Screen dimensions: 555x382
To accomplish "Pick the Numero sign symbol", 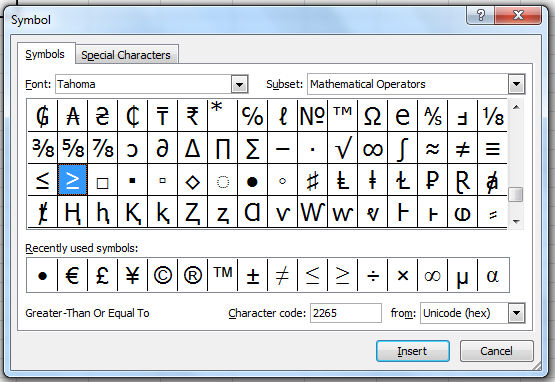I will click(313, 116).
